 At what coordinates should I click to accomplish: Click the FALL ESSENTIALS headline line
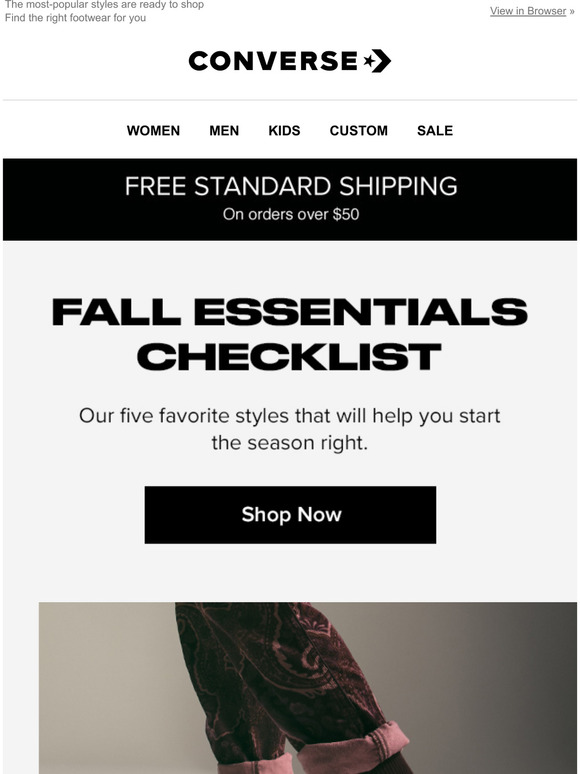(x=290, y=312)
